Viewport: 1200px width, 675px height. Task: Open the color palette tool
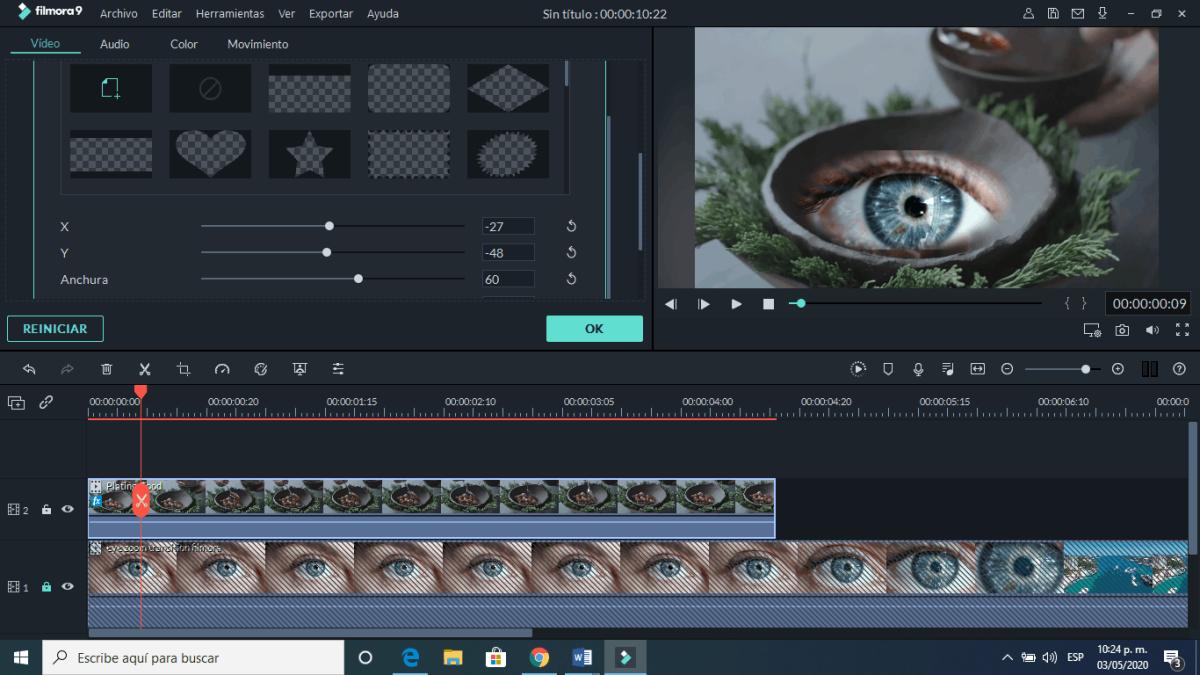point(261,369)
